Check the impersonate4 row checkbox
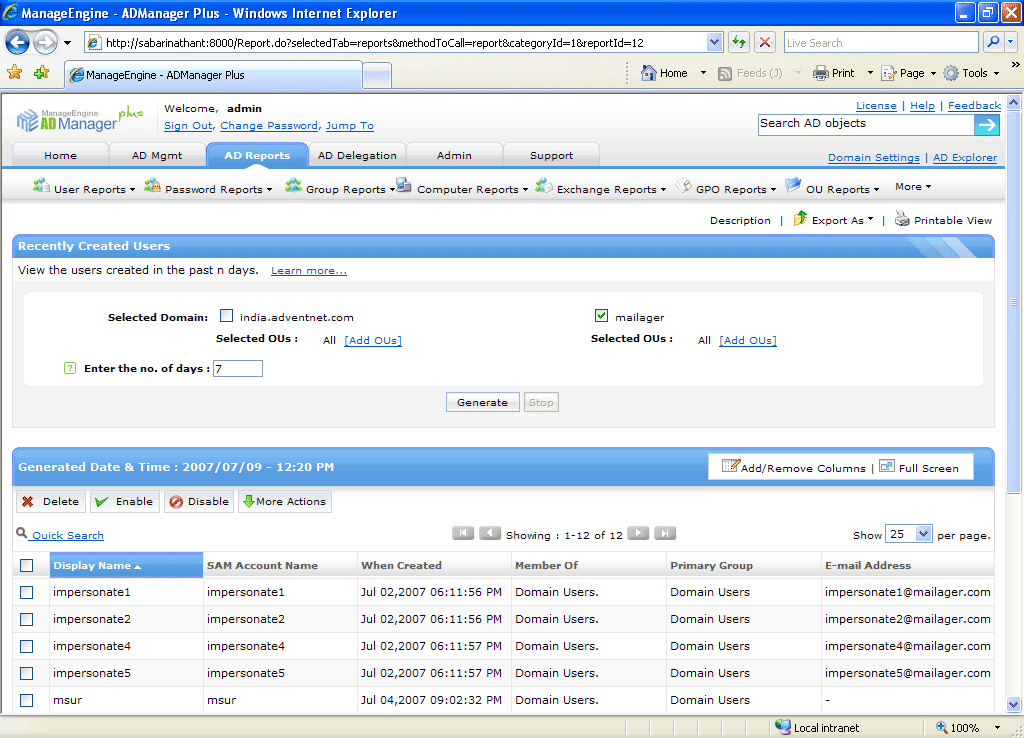The image size is (1024, 738). (x=27, y=646)
